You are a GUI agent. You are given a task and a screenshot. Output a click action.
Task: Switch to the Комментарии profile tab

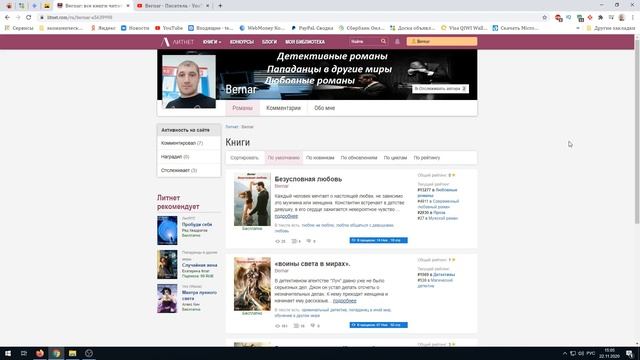283,108
